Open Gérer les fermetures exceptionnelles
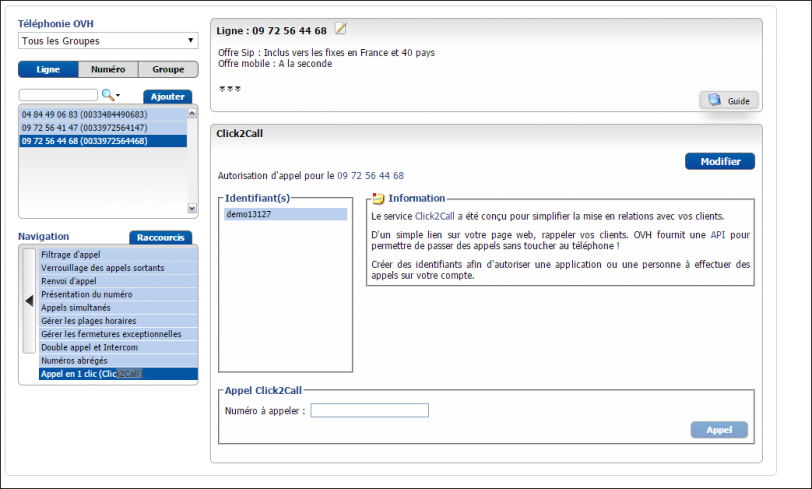Viewport: 812px width, 489px height. 119,334
